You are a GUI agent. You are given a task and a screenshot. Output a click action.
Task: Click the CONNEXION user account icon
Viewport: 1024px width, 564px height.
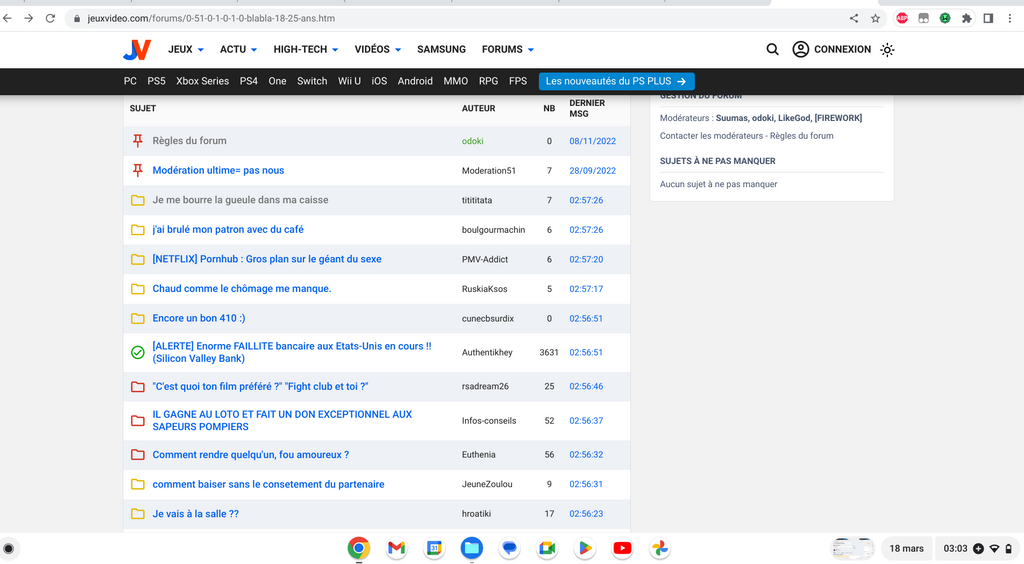[801, 49]
